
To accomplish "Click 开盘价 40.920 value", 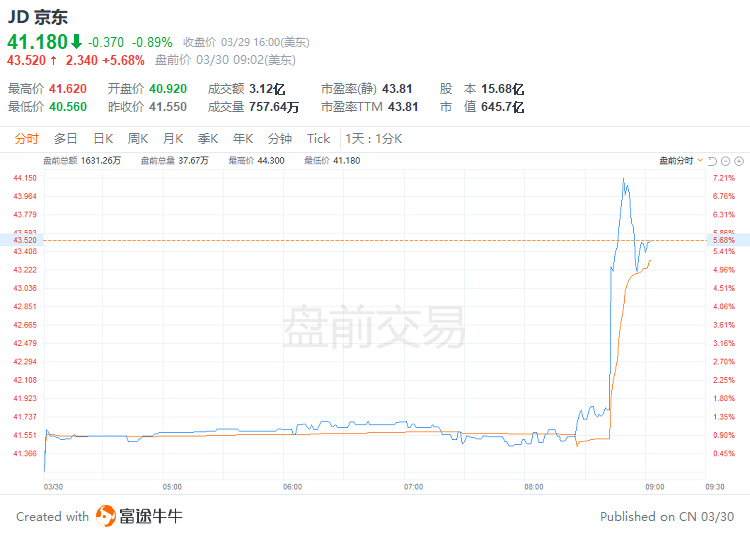I will (167, 89).
